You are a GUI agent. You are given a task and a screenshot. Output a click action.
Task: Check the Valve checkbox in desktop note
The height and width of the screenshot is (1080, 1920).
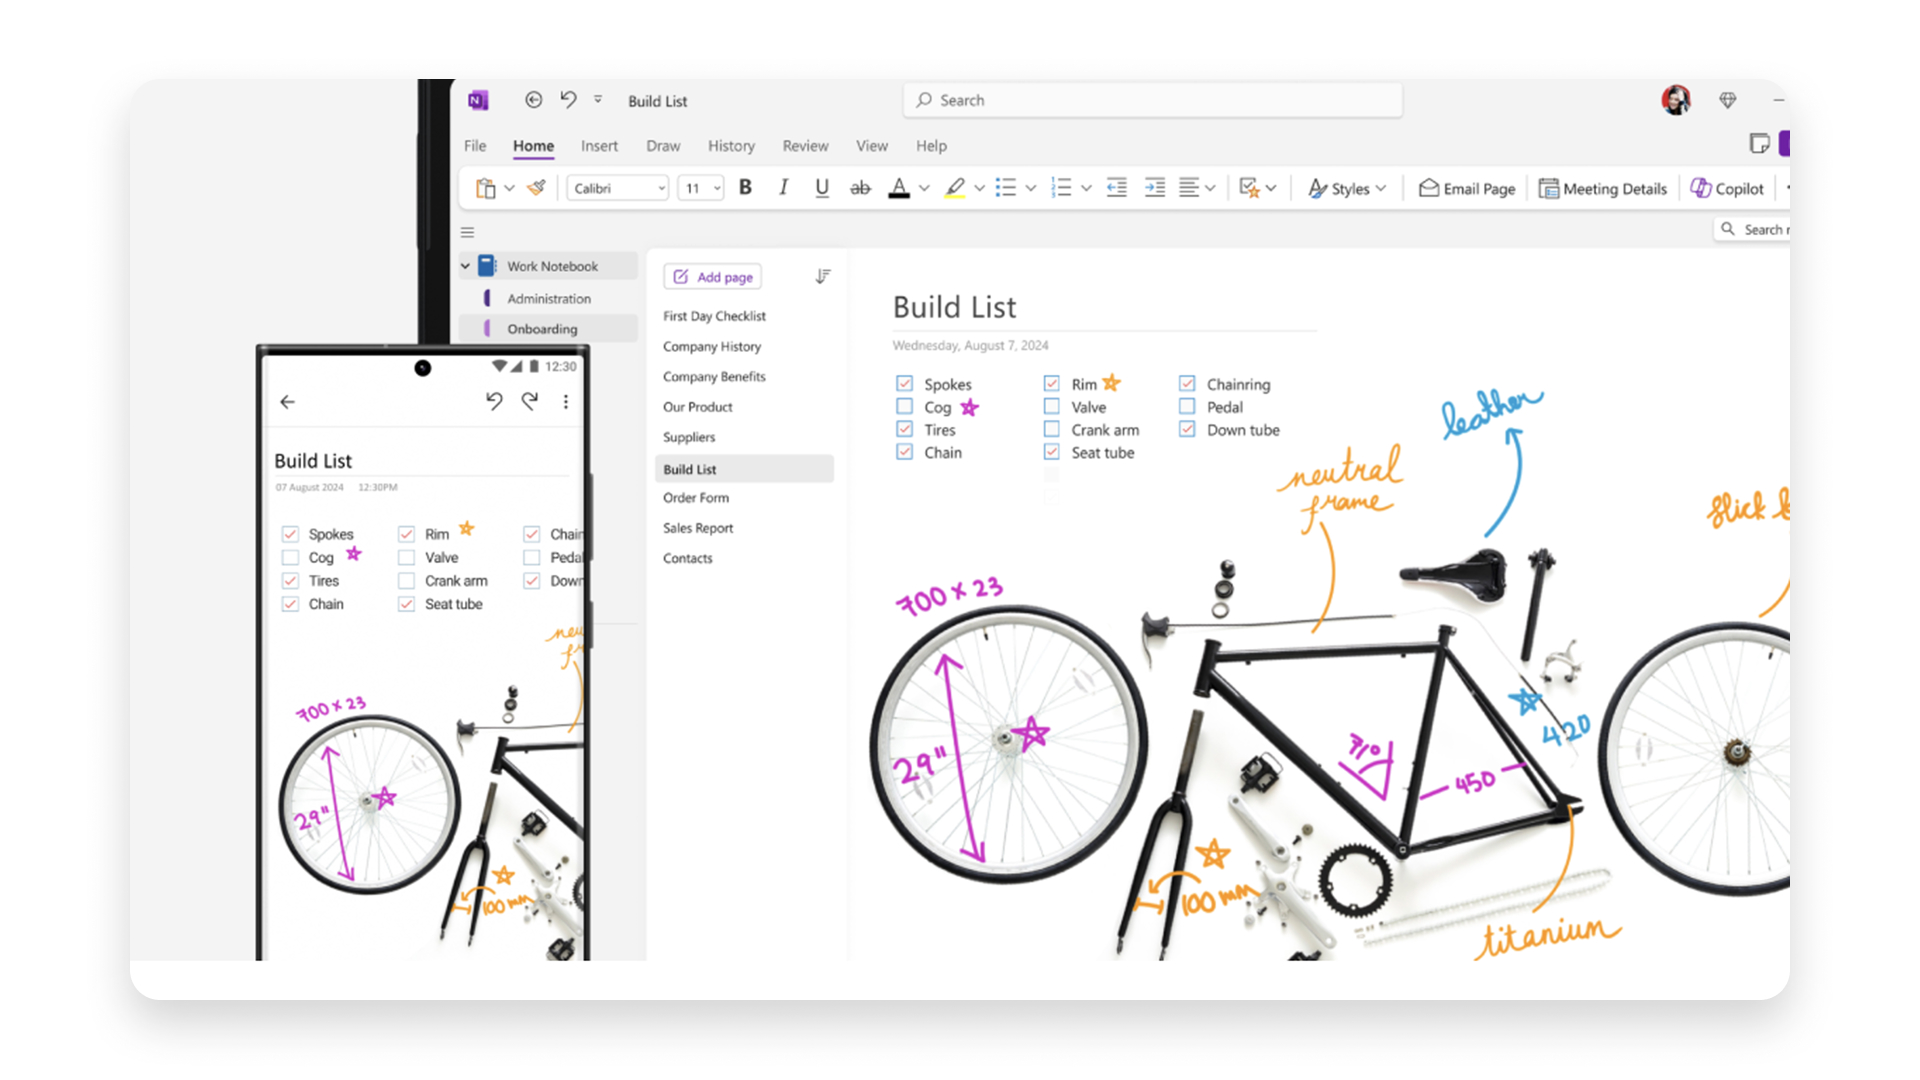click(1052, 407)
